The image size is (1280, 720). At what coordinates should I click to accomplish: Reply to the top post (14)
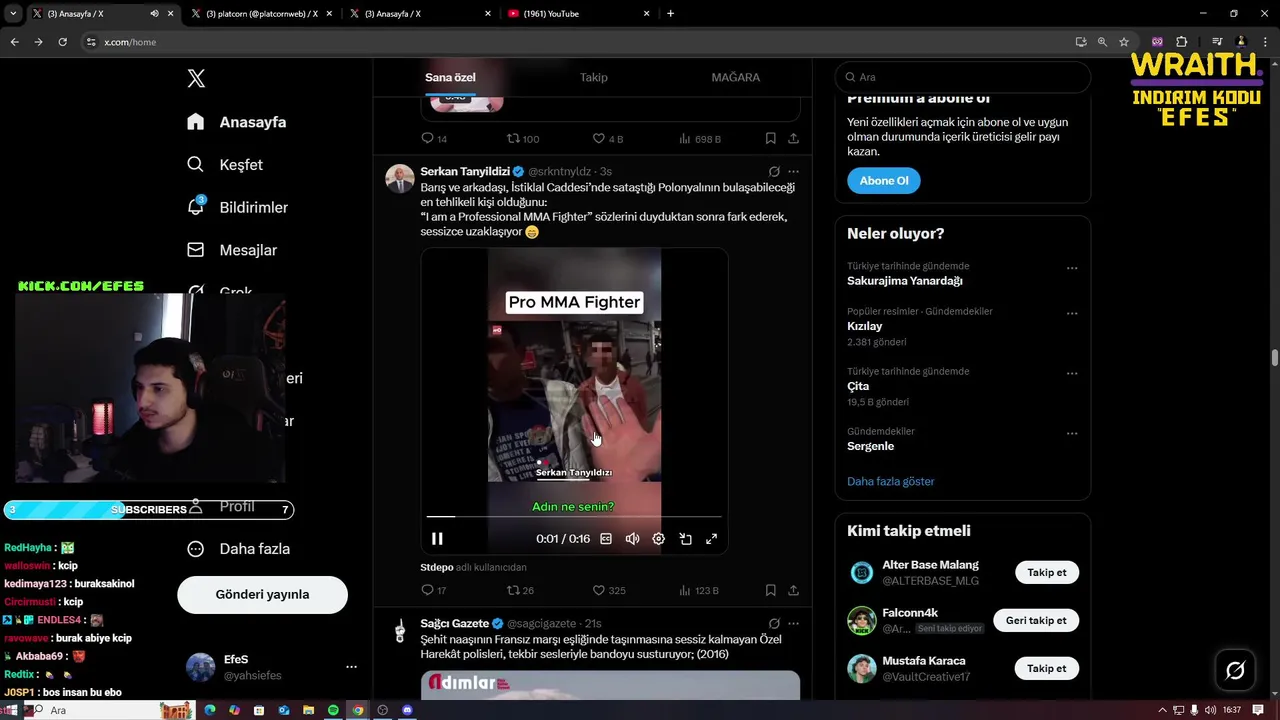[x=434, y=139]
